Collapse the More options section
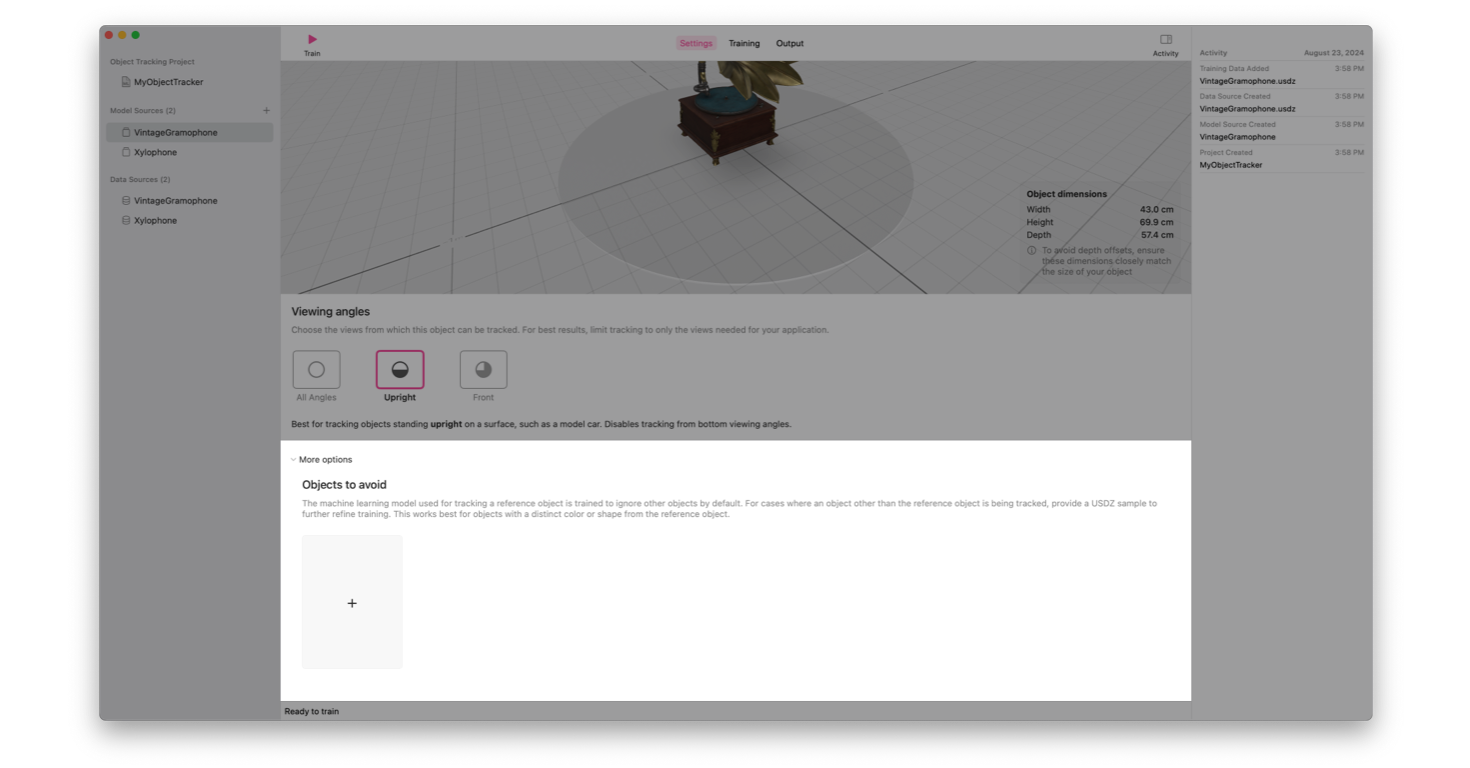1470x768 pixels. point(293,460)
